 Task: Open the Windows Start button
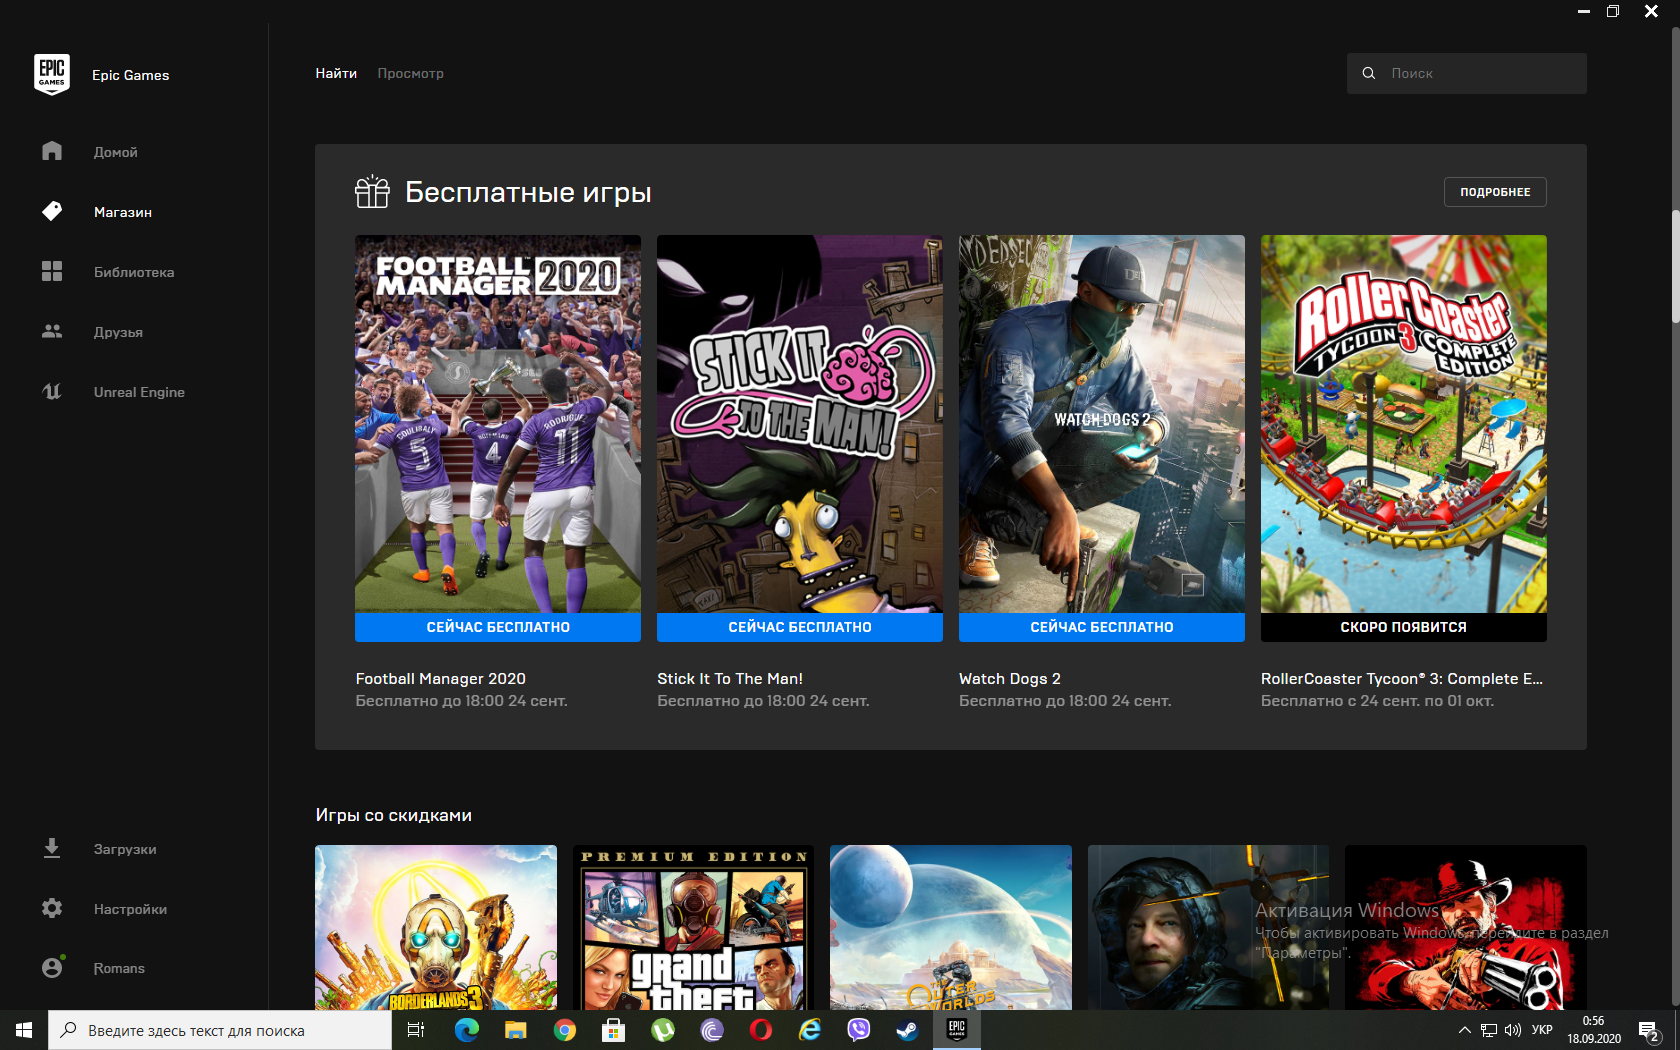pos(24,1030)
